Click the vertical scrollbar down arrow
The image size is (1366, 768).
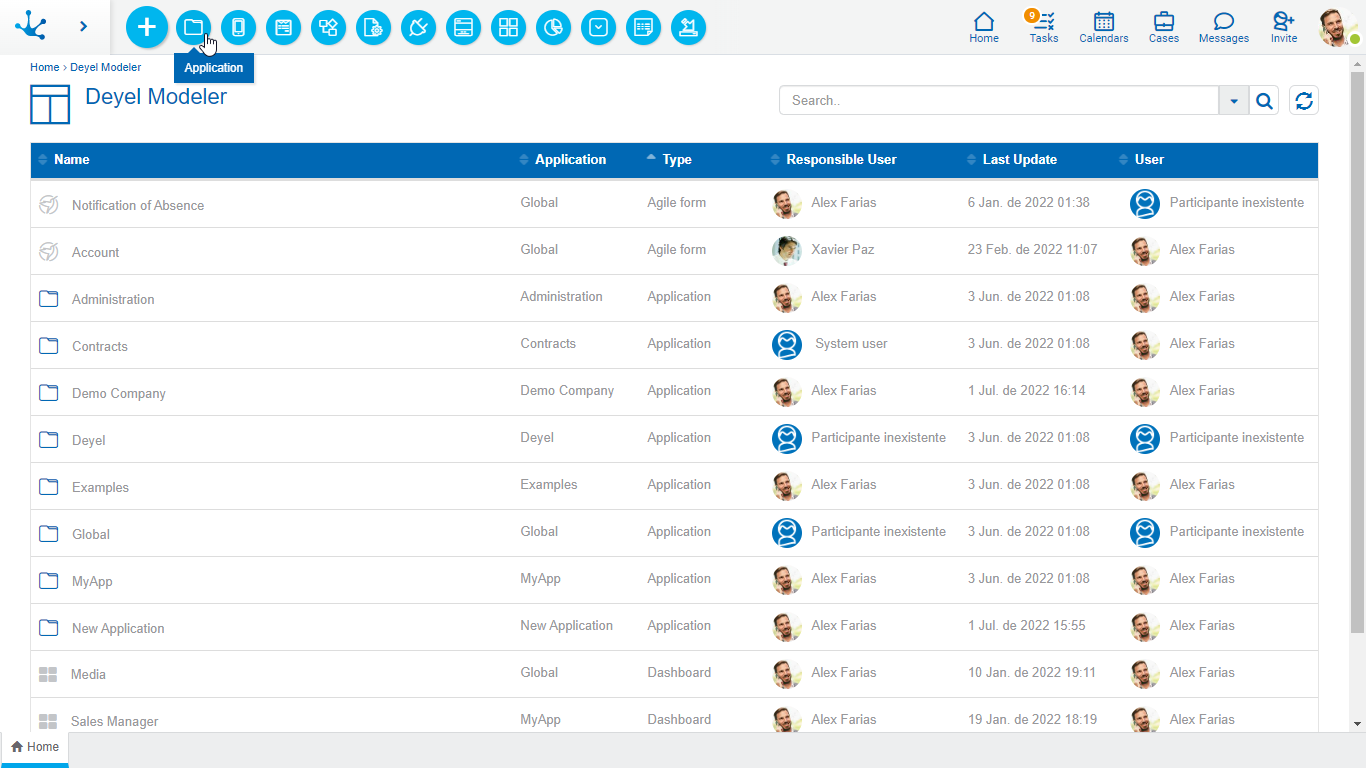[1357, 724]
